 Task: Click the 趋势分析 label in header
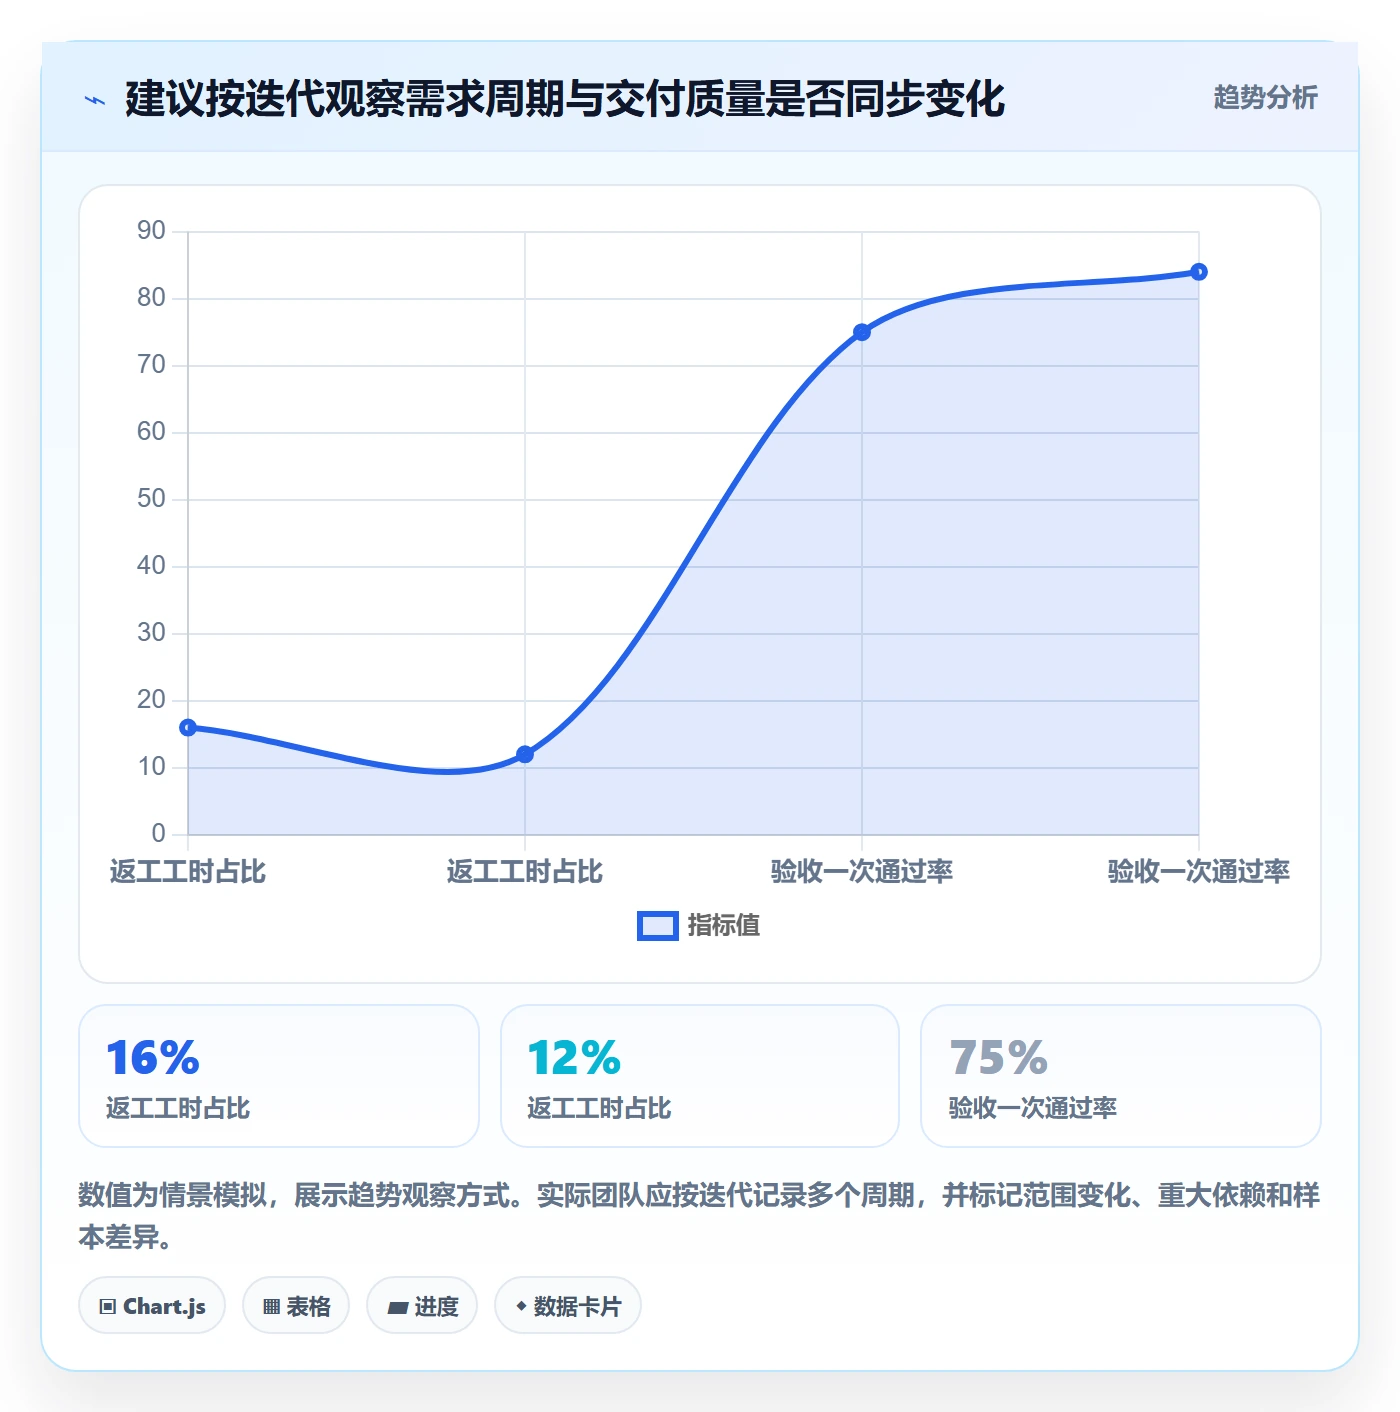pos(1265,98)
